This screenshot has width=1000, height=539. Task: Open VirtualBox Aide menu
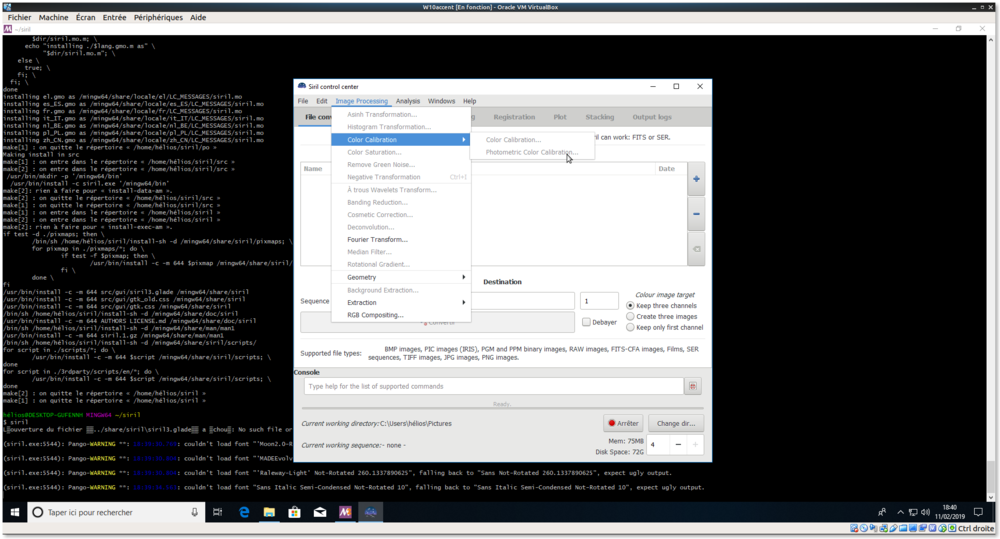[198, 17]
